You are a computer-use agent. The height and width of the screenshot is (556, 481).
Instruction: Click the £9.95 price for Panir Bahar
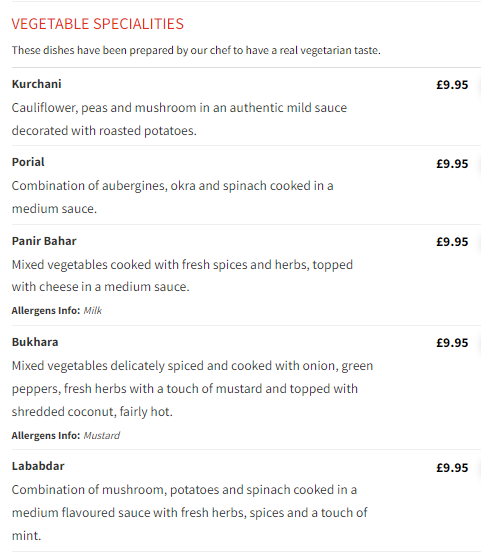[452, 242]
